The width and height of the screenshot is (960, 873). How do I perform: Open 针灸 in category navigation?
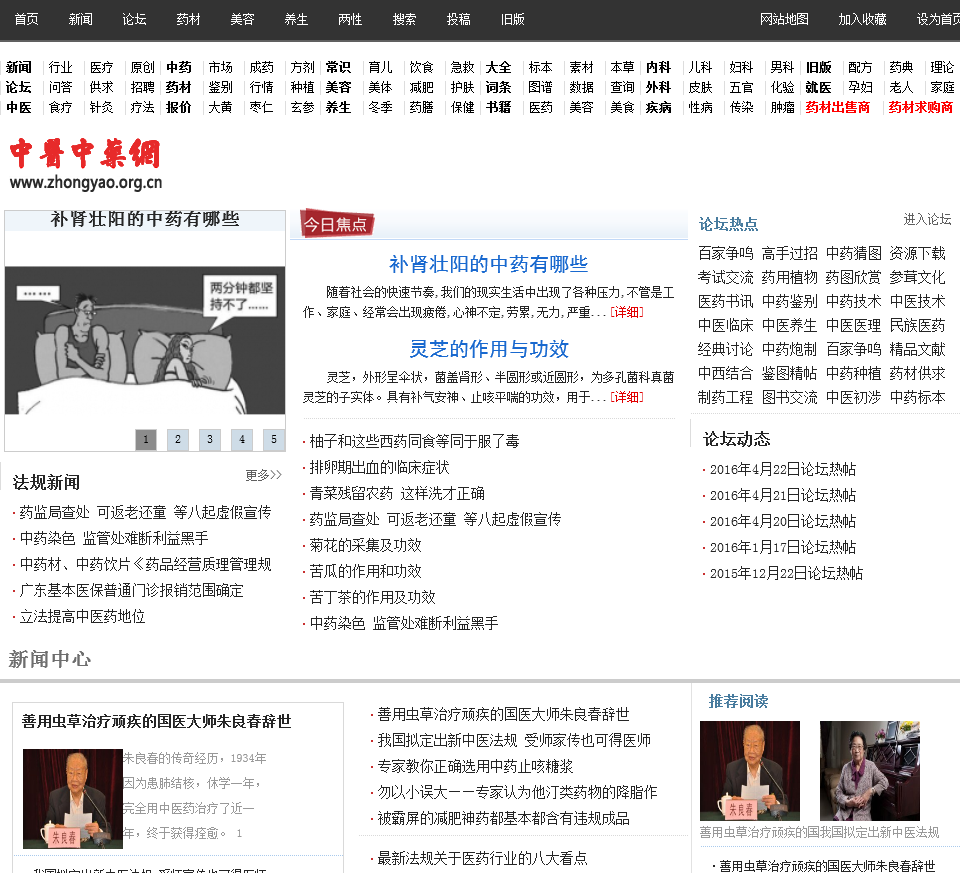(x=101, y=107)
